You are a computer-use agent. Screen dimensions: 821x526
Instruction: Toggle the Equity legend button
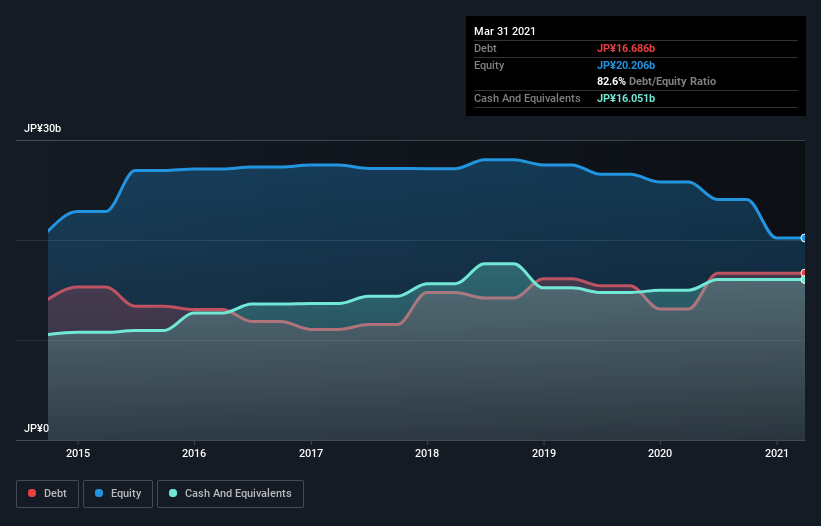pyautogui.click(x=118, y=494)
